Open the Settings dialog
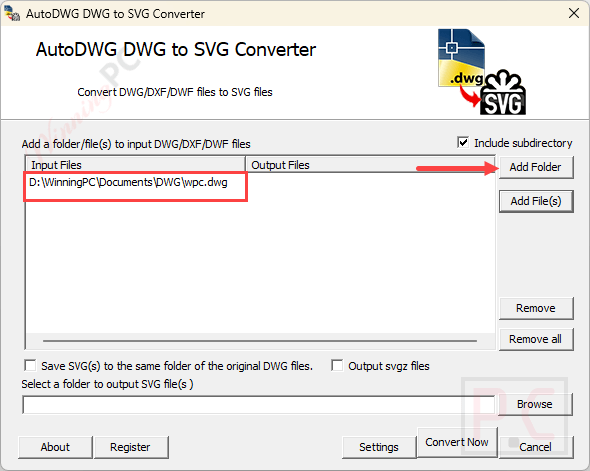The width and height of the screenshot is (590, 471). (x=379, y=447)
